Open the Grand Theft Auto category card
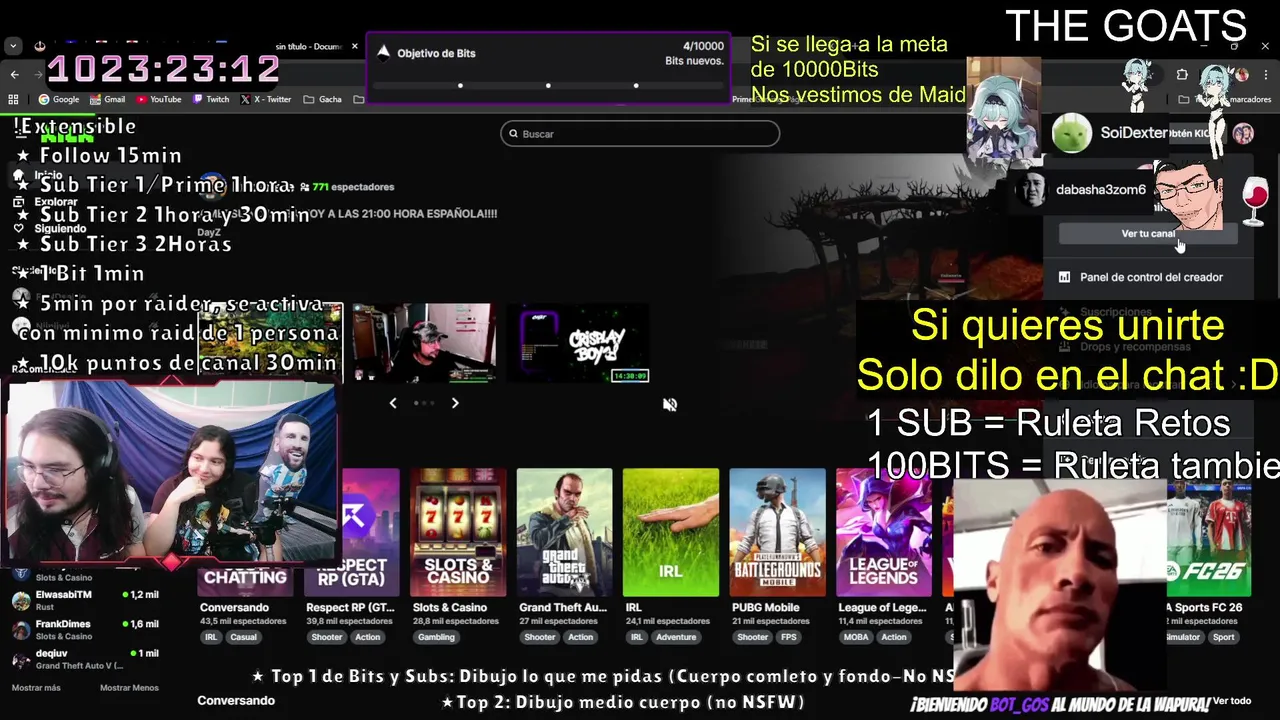 point(564,532)
